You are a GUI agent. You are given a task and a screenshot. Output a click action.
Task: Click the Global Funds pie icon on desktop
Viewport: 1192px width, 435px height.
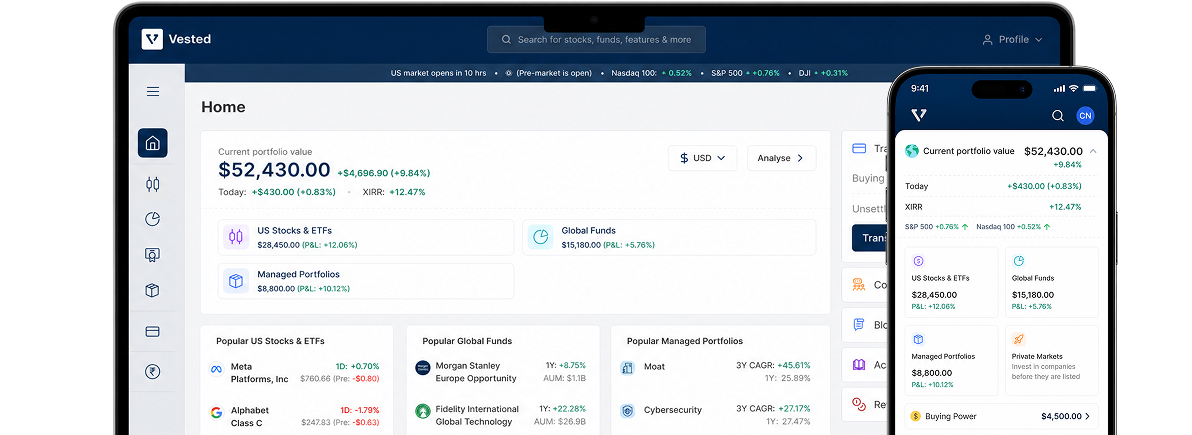tap(541, 237)
